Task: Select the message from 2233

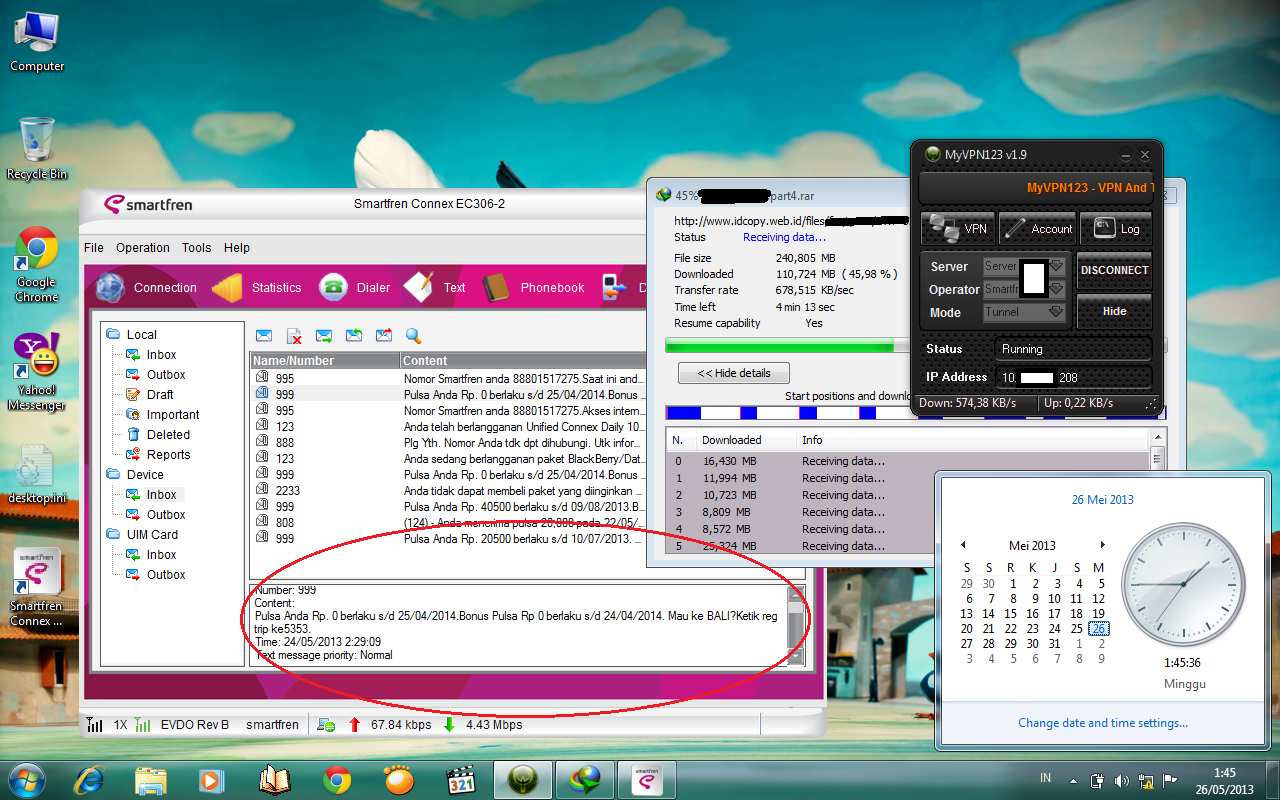Action: [x=449, y=491]
